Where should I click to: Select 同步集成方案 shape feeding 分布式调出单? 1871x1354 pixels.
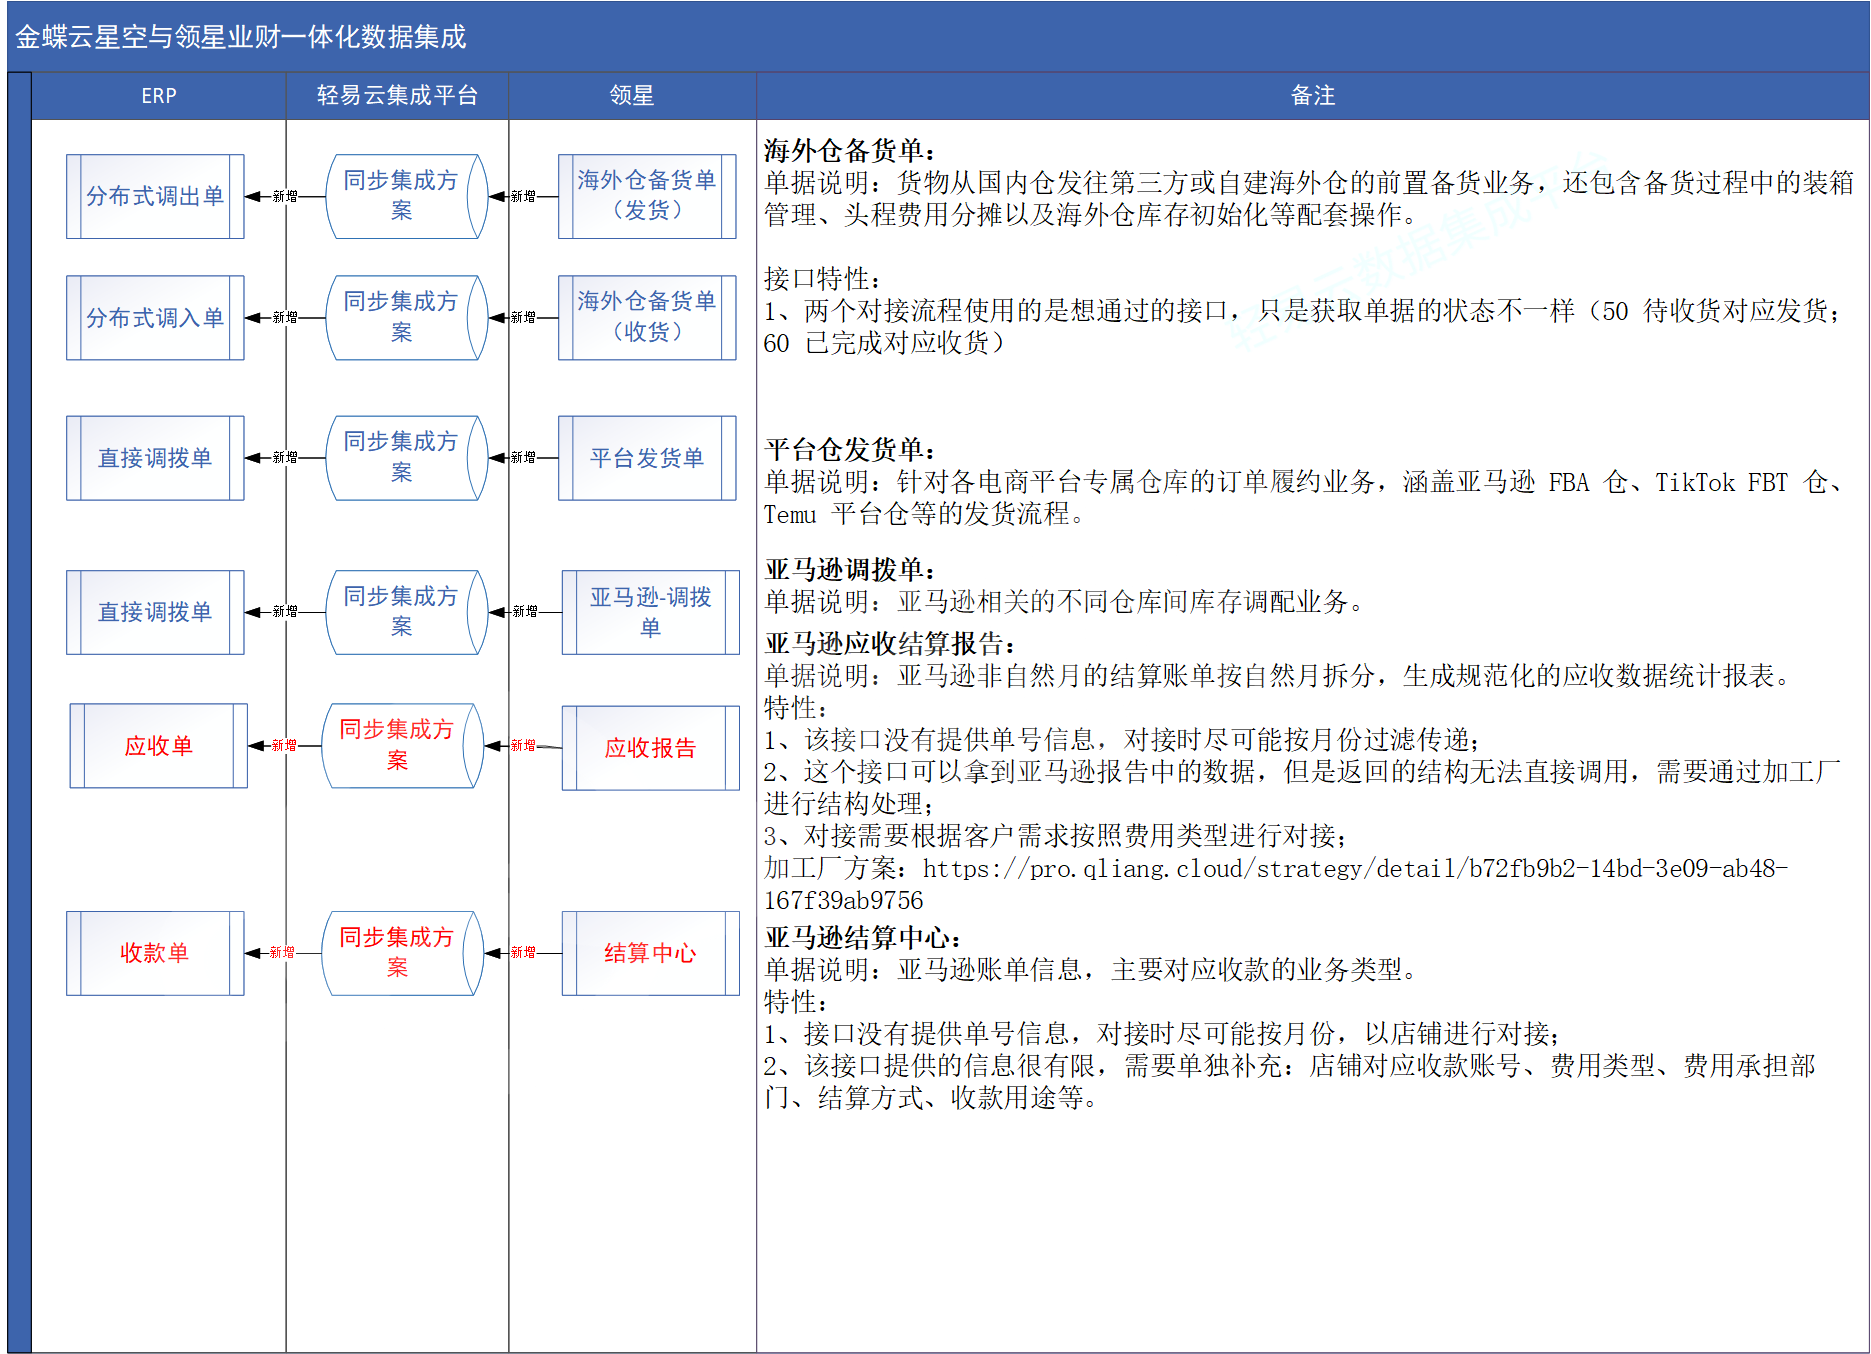401,196
